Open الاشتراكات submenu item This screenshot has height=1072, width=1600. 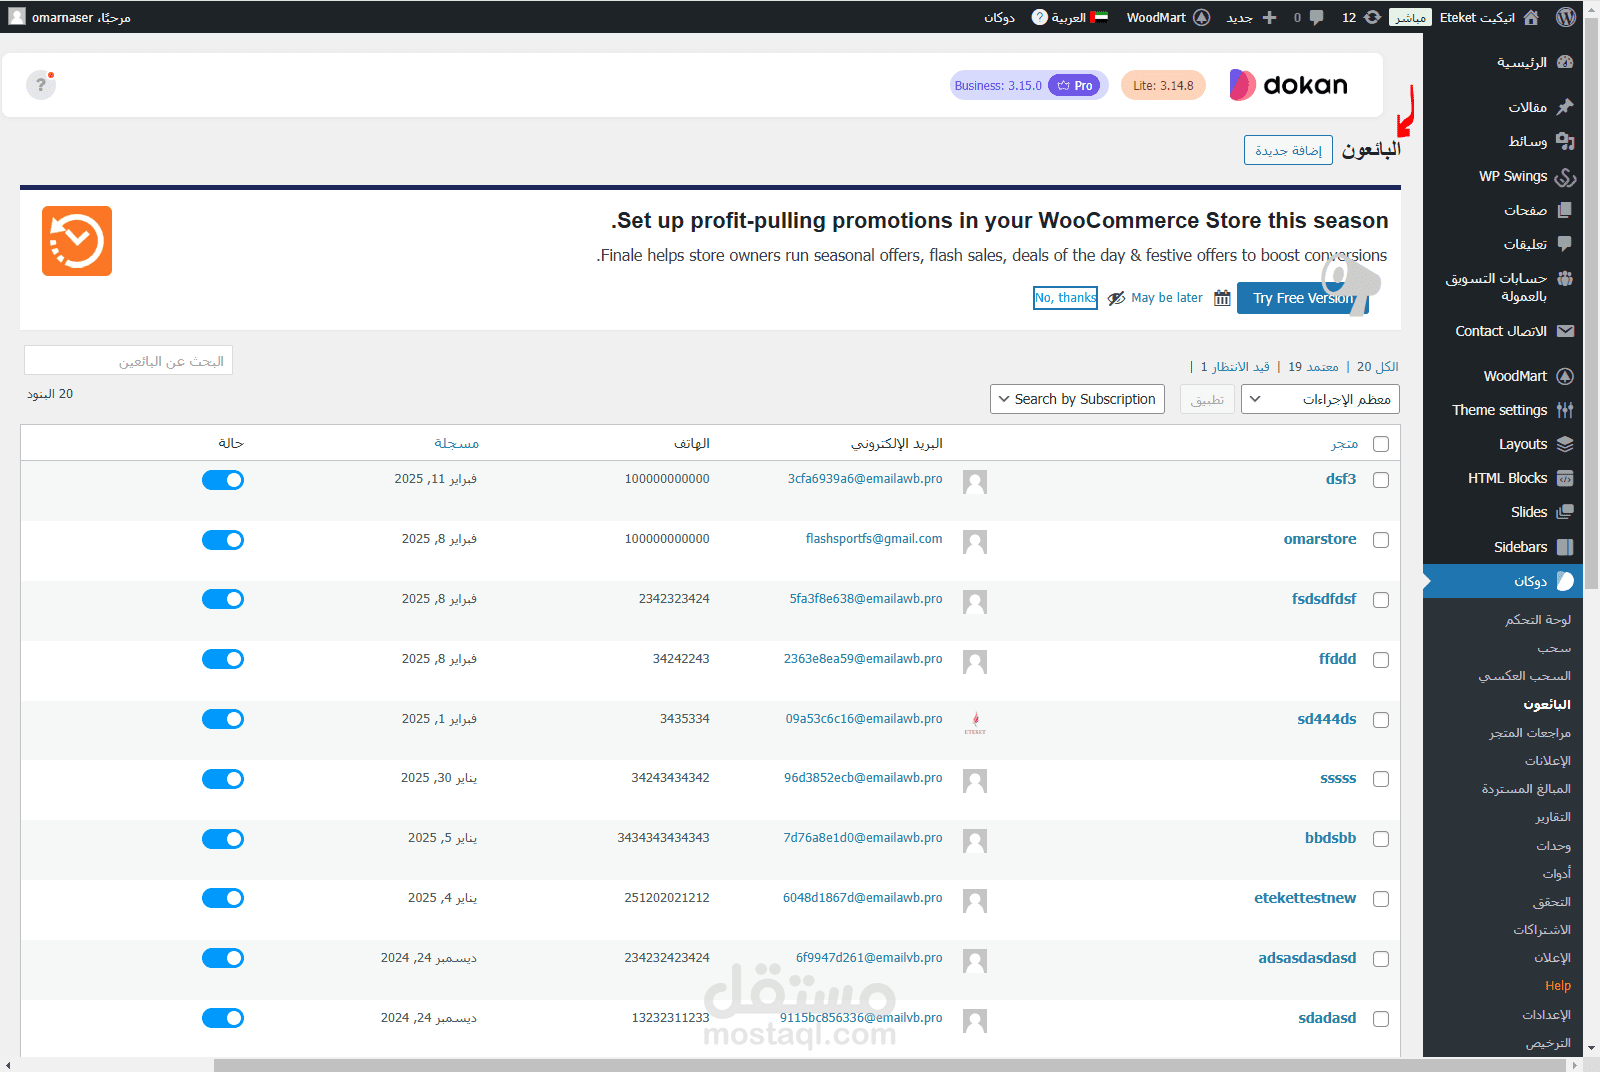coord(1542,930)
